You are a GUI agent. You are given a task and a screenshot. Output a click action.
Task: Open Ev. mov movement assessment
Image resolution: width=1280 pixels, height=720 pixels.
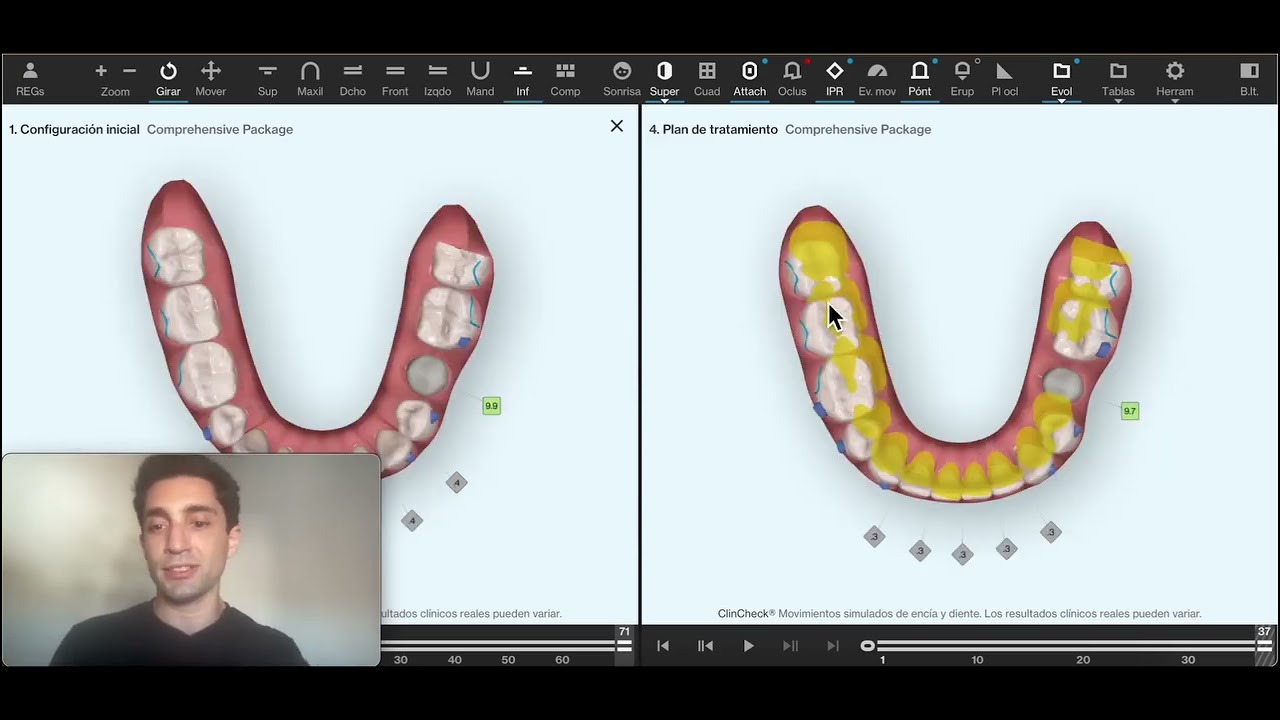877,79
